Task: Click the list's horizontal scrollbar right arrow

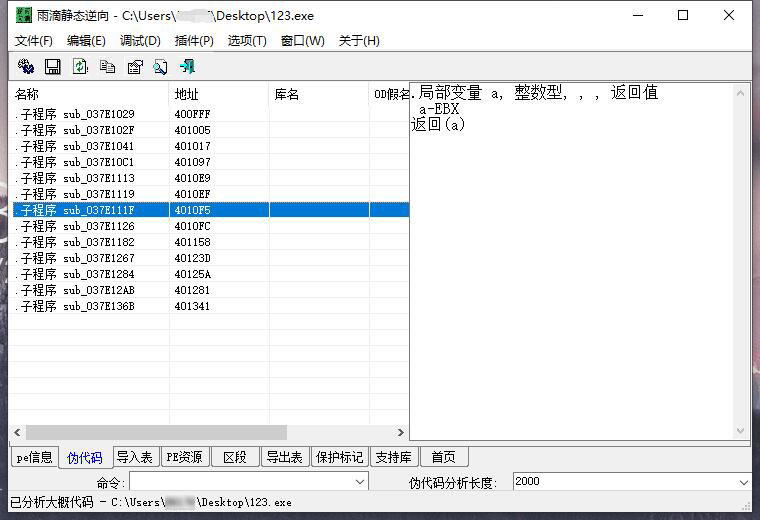Action: (x=401, y=433)
